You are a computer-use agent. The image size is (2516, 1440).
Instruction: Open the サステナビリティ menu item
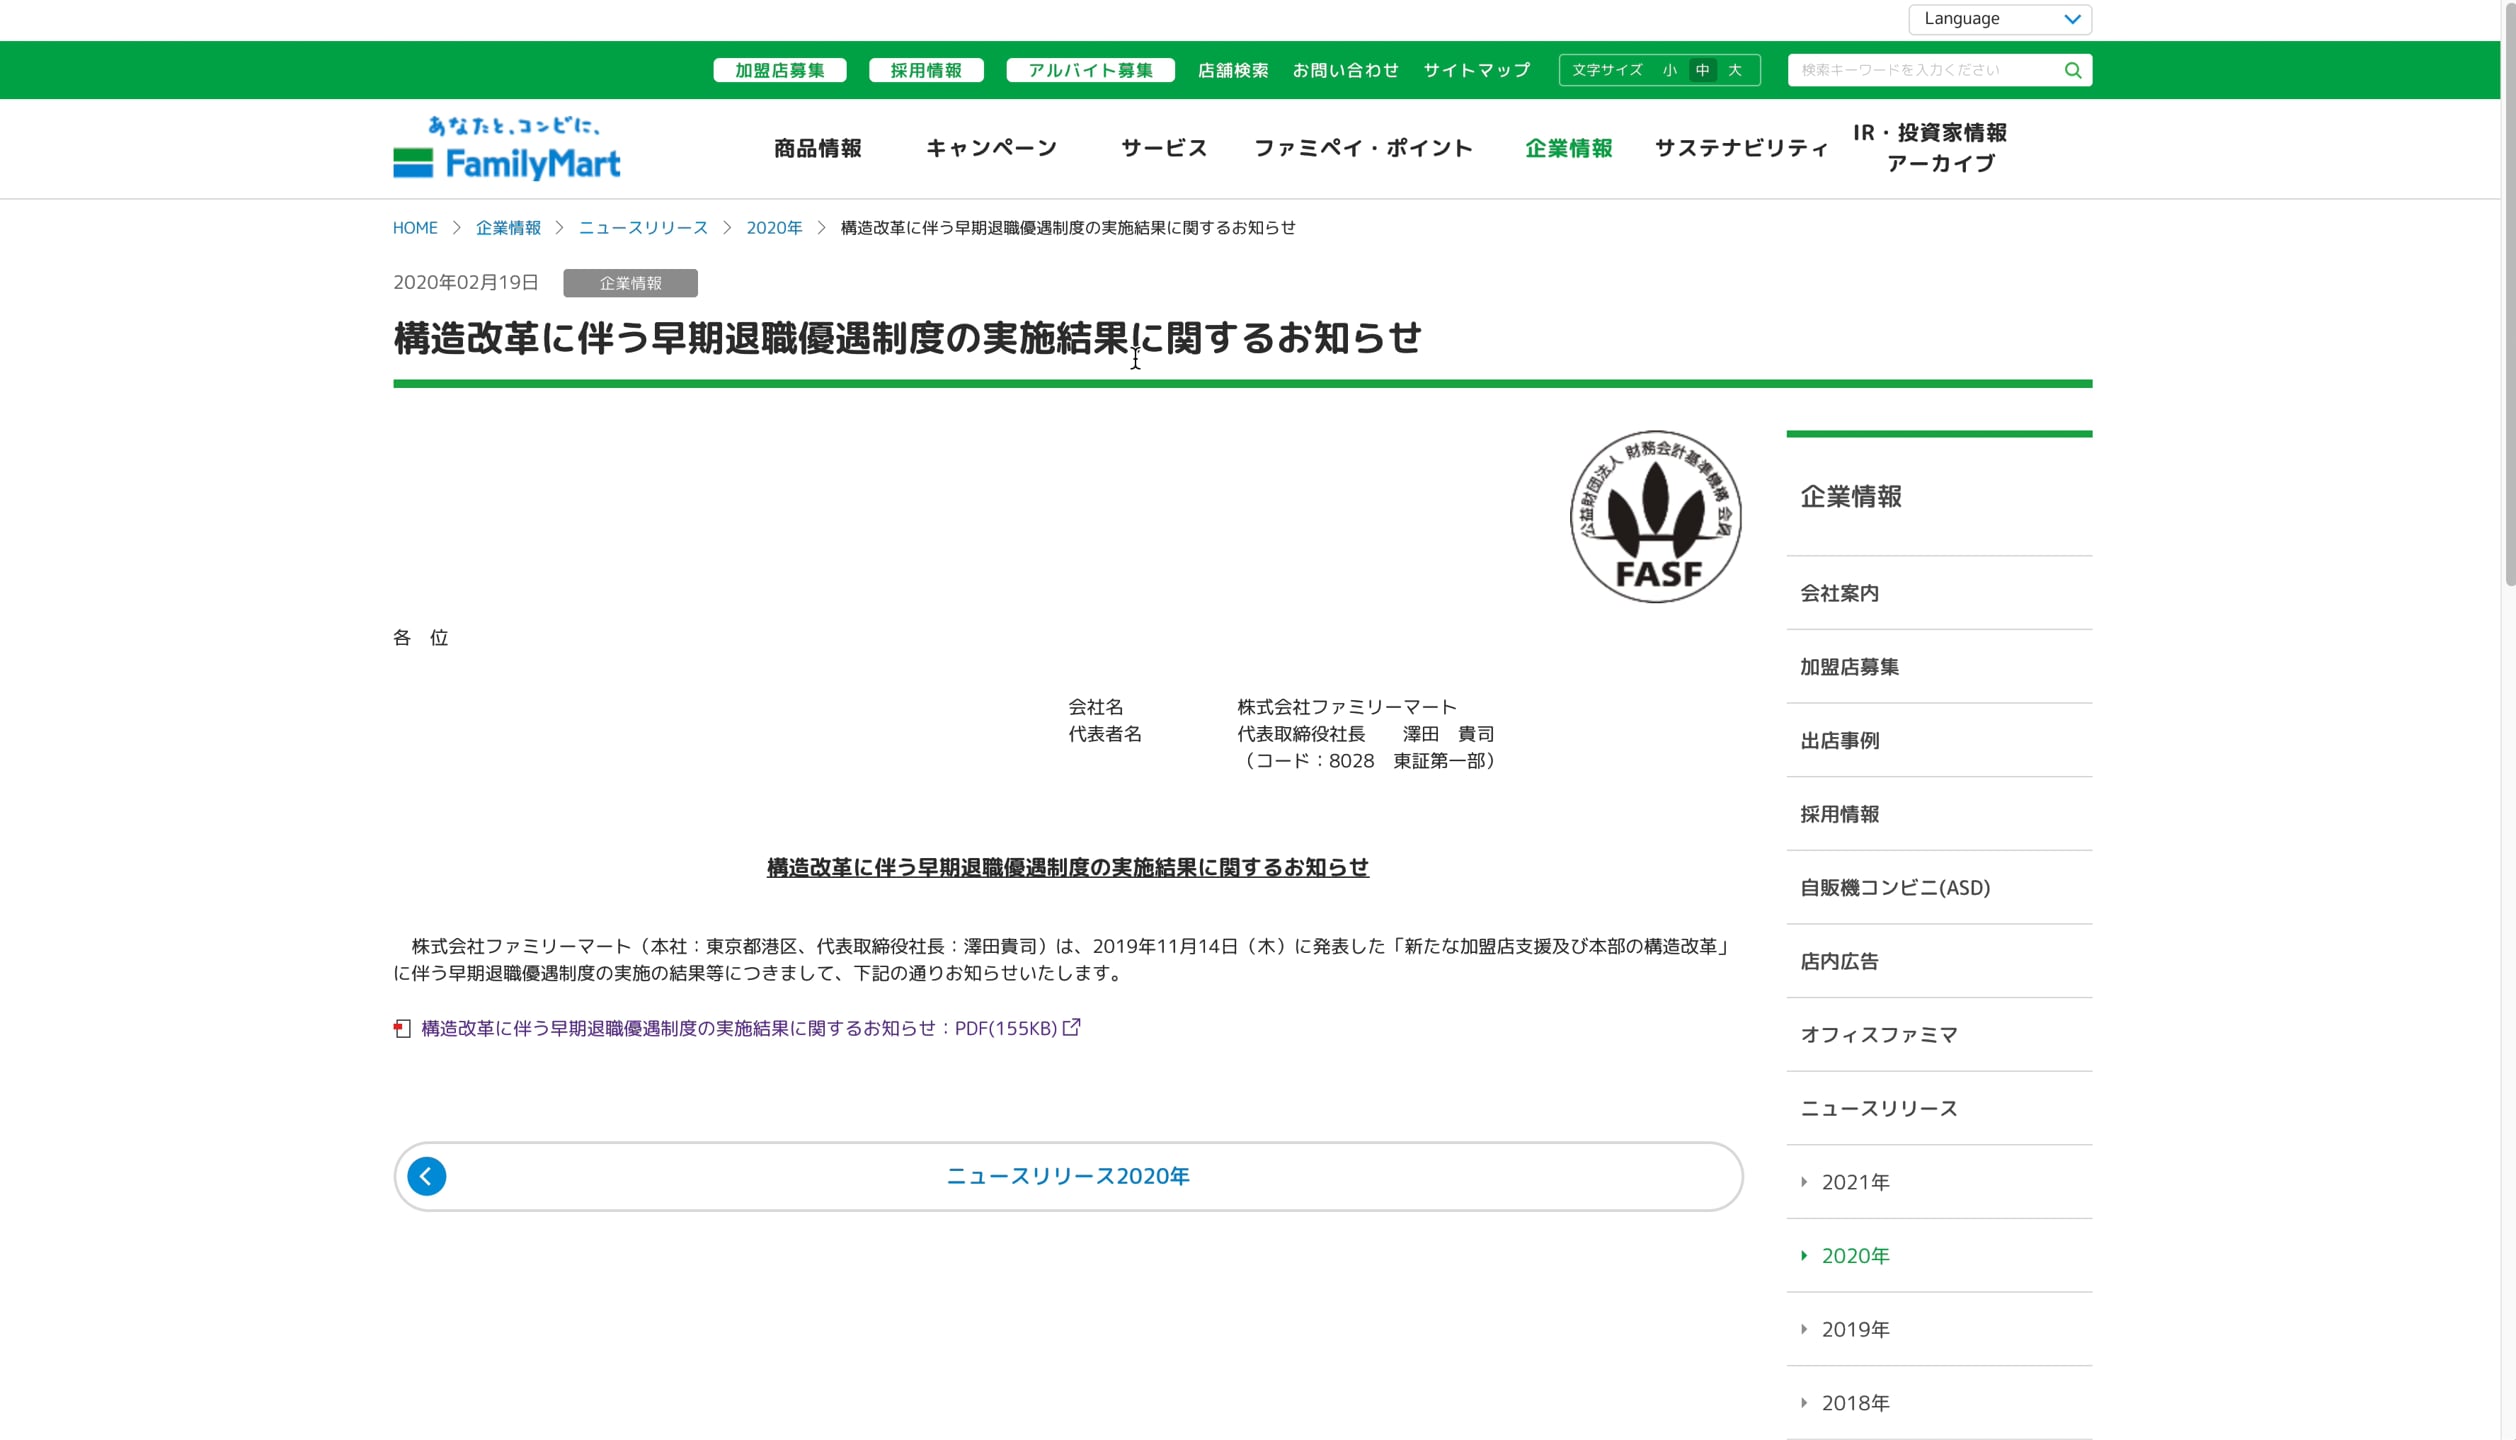[x=1740, y=148]
